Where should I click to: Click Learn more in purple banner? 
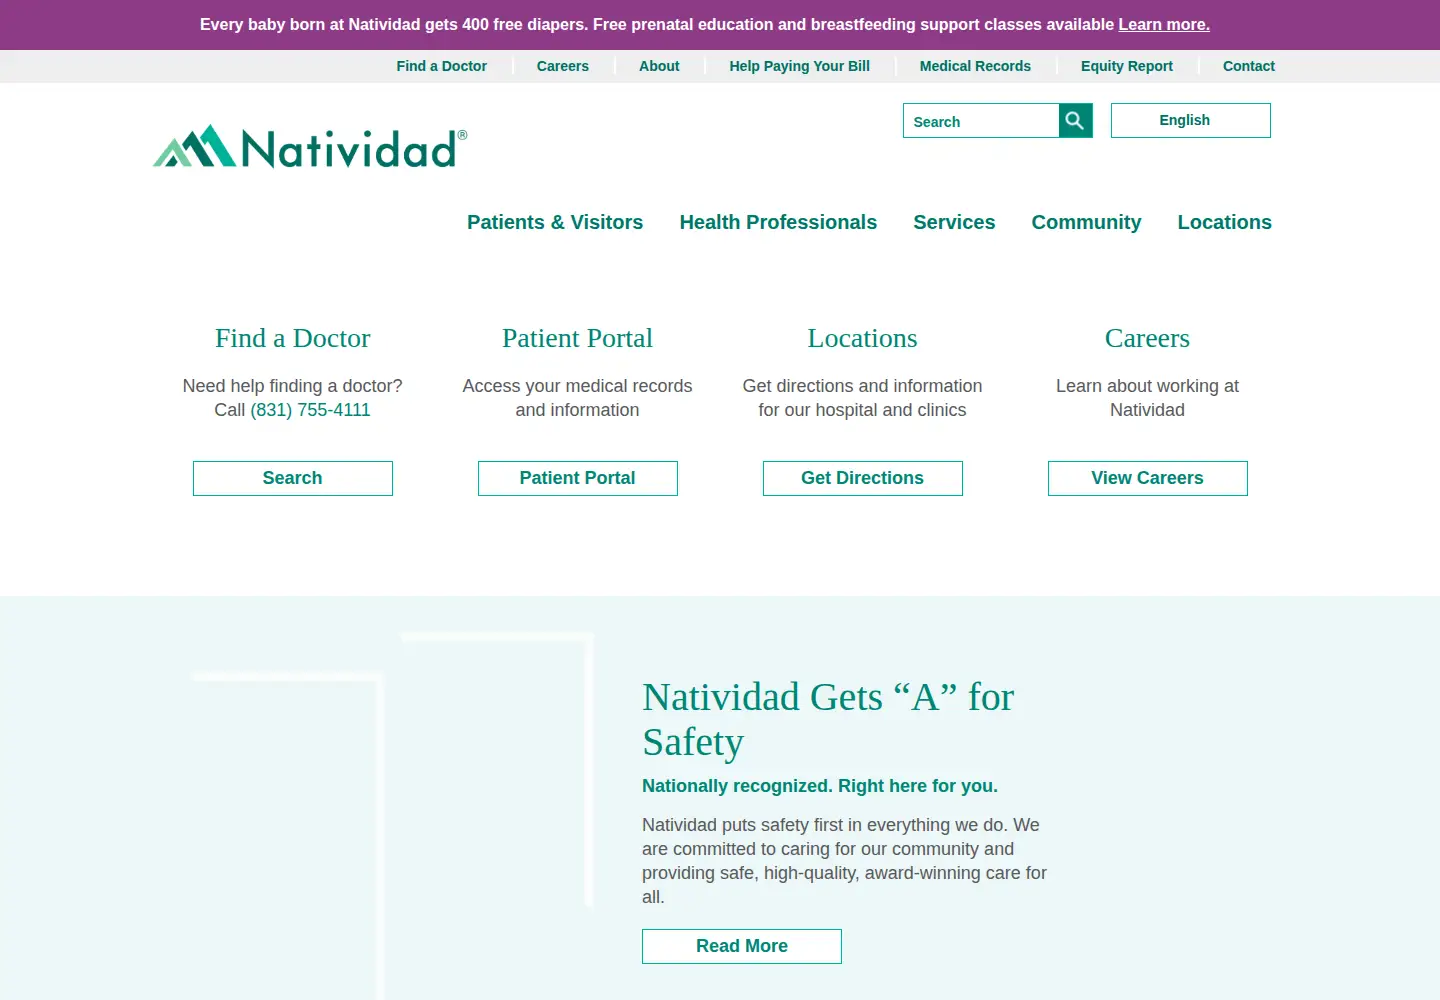click(1164, 24)
